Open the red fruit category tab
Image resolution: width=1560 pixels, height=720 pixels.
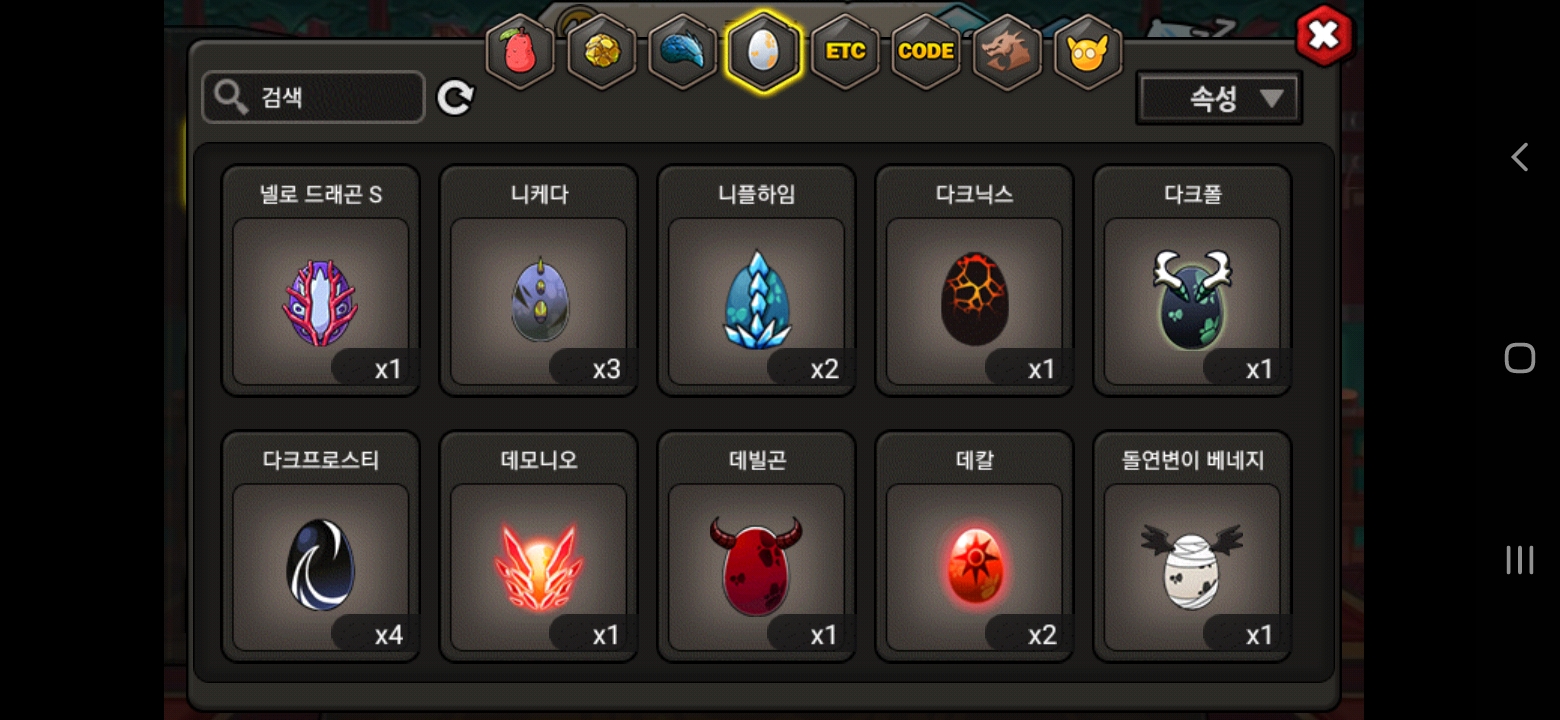(520, 52)
